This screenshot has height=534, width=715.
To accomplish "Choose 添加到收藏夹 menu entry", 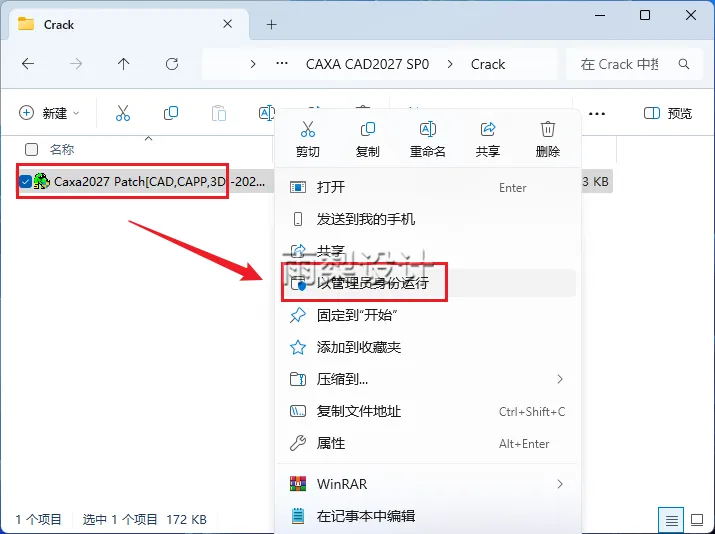I will point(429,347).
